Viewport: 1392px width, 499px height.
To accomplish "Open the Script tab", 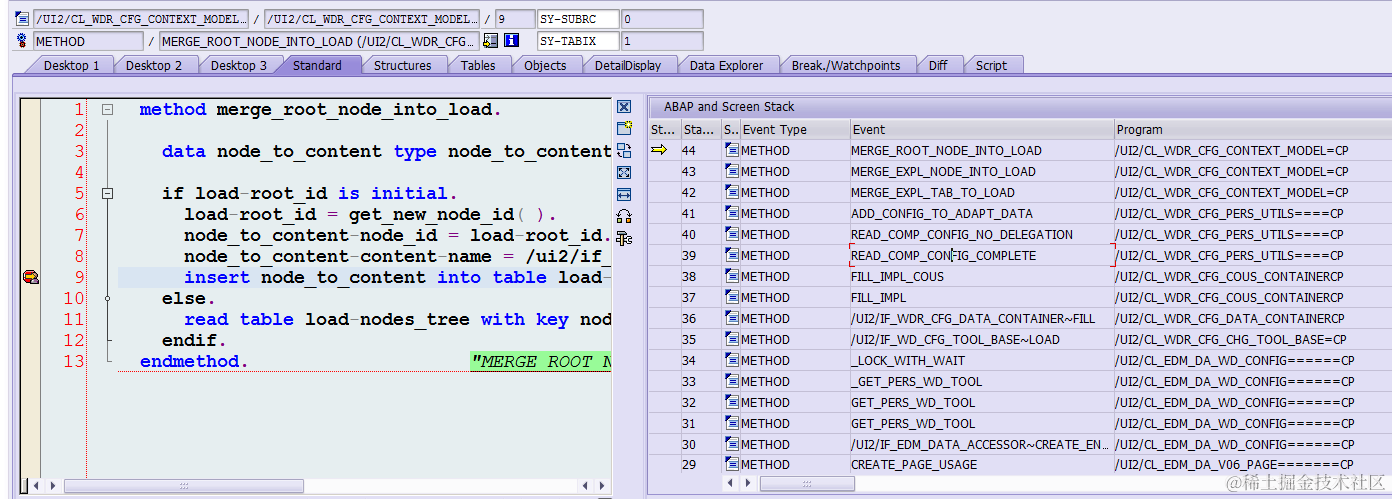I will 991,66.
